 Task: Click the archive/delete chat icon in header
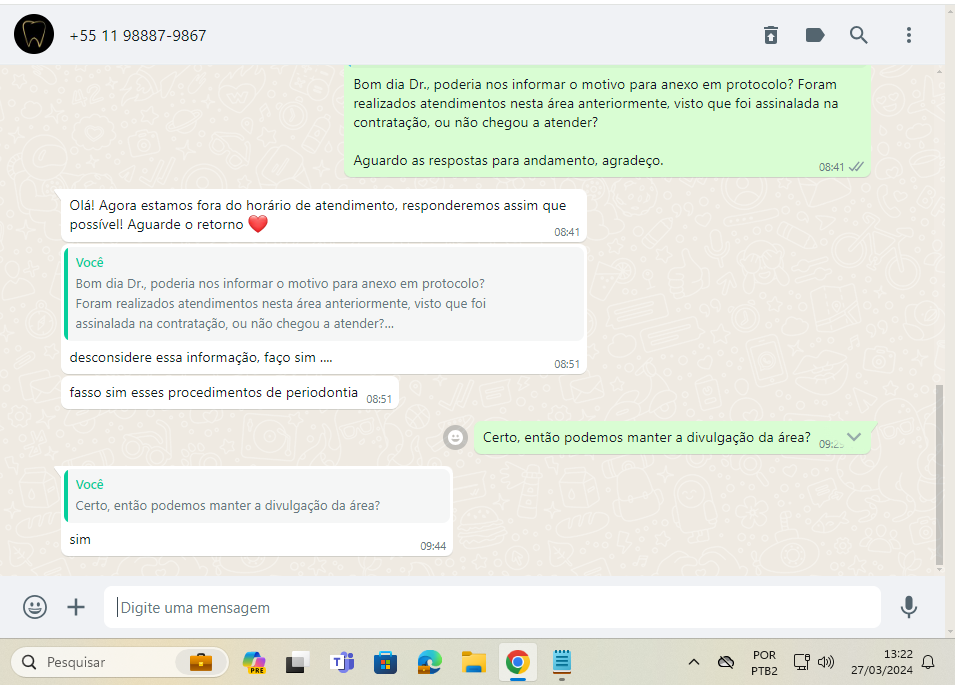point(770,35)
